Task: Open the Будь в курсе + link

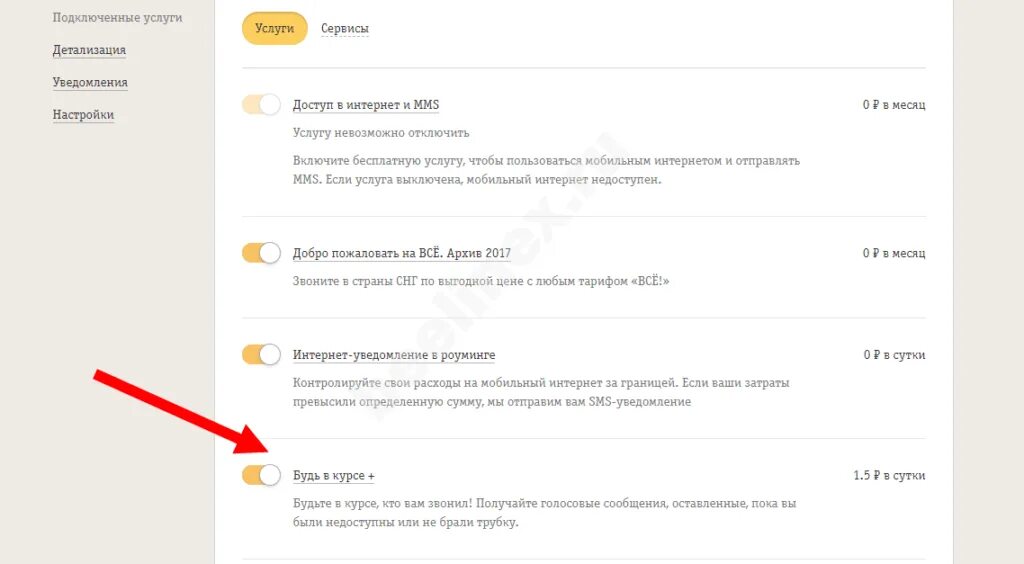Action: click(x=333, y=476)
